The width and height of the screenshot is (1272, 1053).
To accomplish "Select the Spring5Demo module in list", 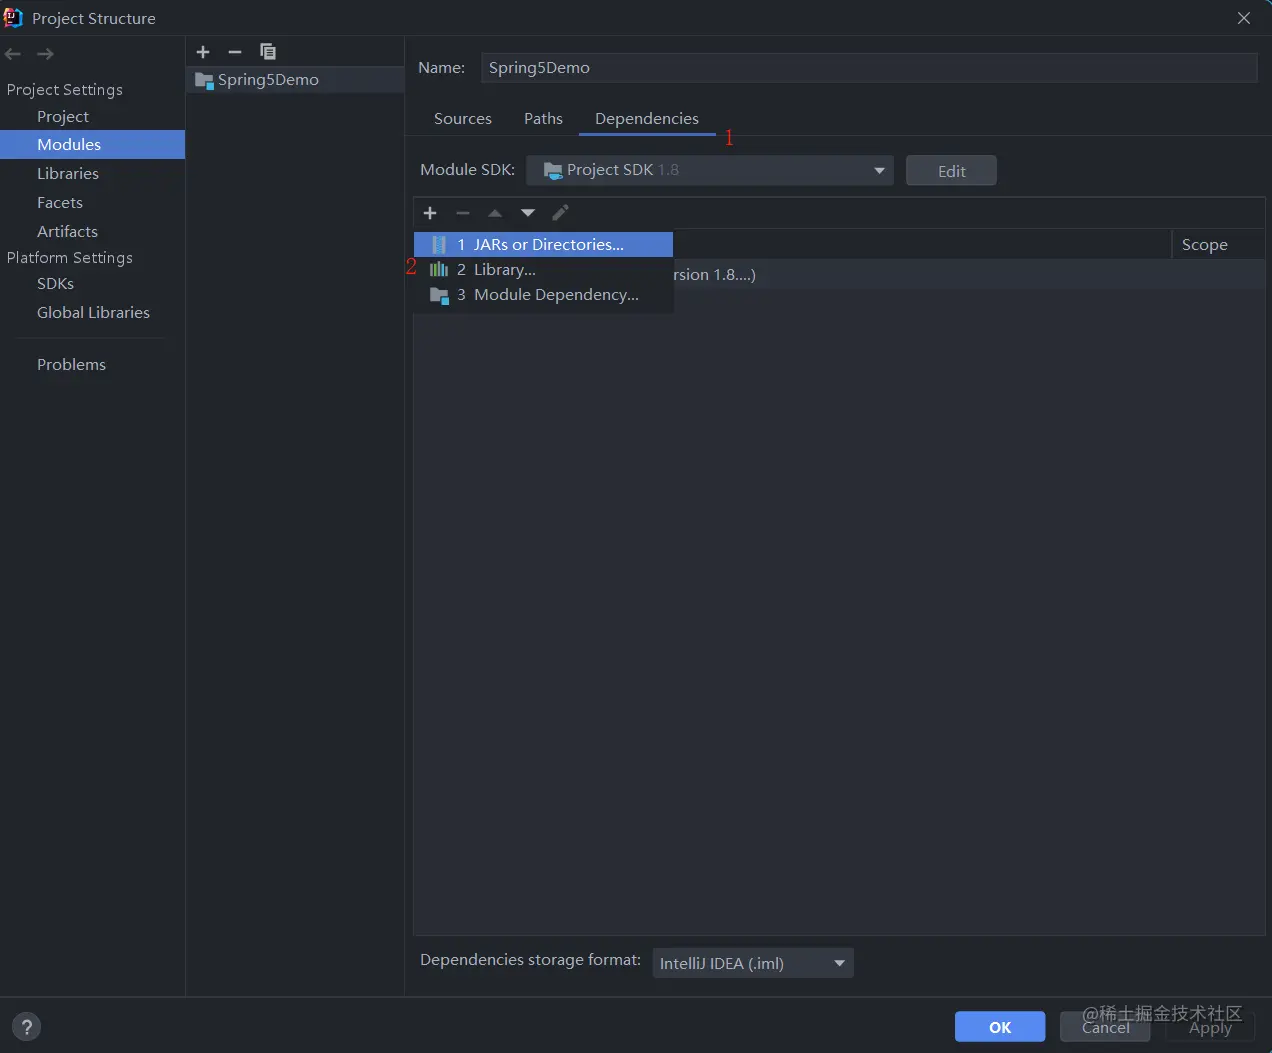I will coord(295,80).
